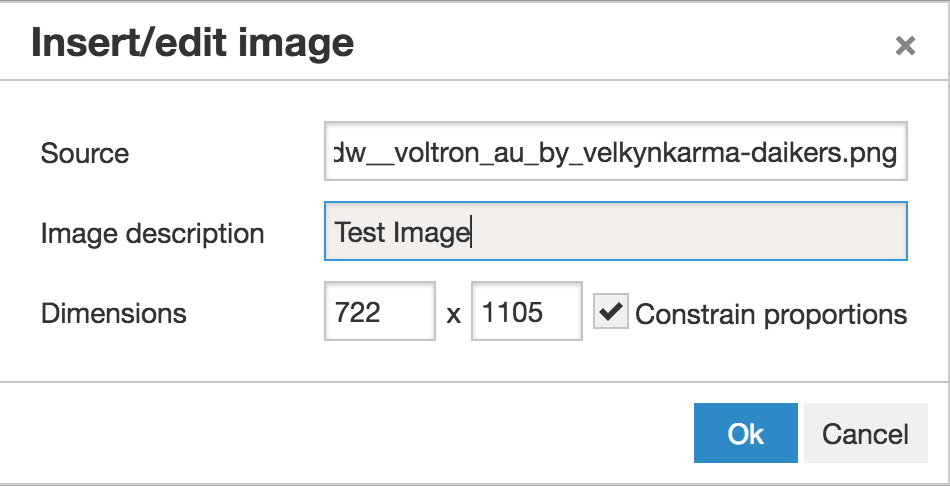Close the Insert/edit image dialog
The width and height of the screenshot is (950, 486).
pos(905,45)
